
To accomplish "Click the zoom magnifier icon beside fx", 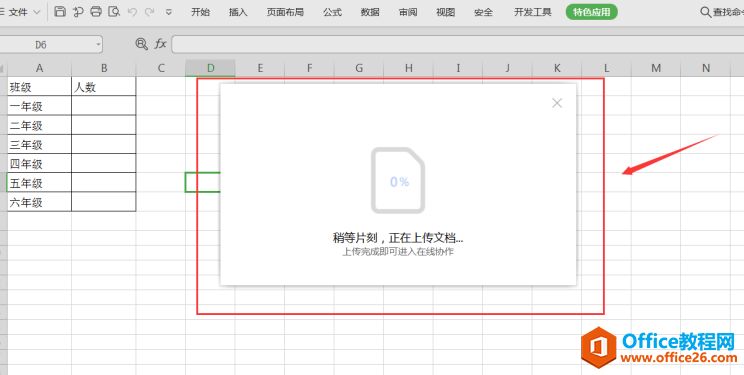I will click(x=141, y=45).
